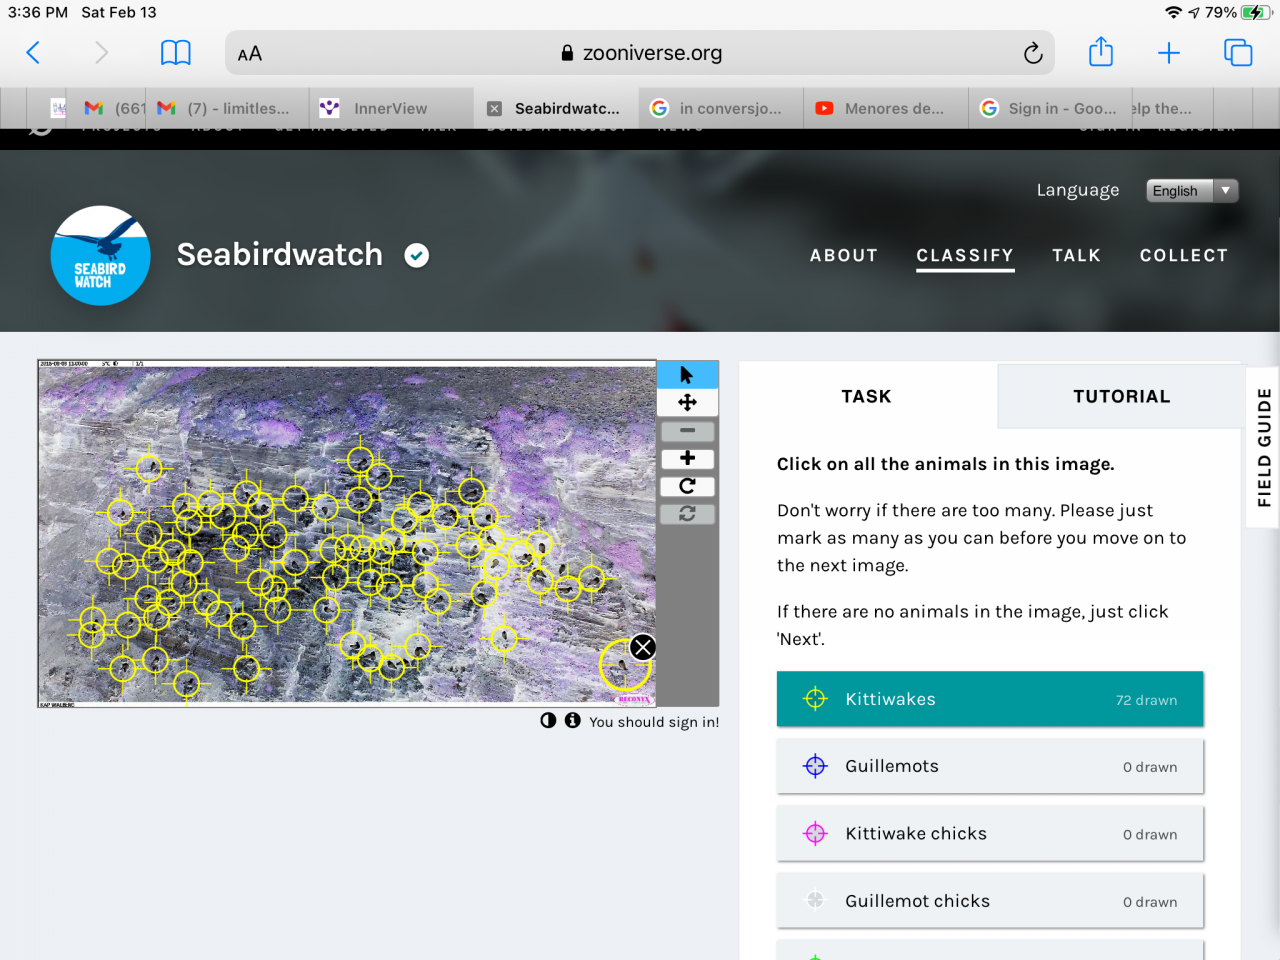
Task: Click the seabird colony subject image
Action: pos(347,533)
